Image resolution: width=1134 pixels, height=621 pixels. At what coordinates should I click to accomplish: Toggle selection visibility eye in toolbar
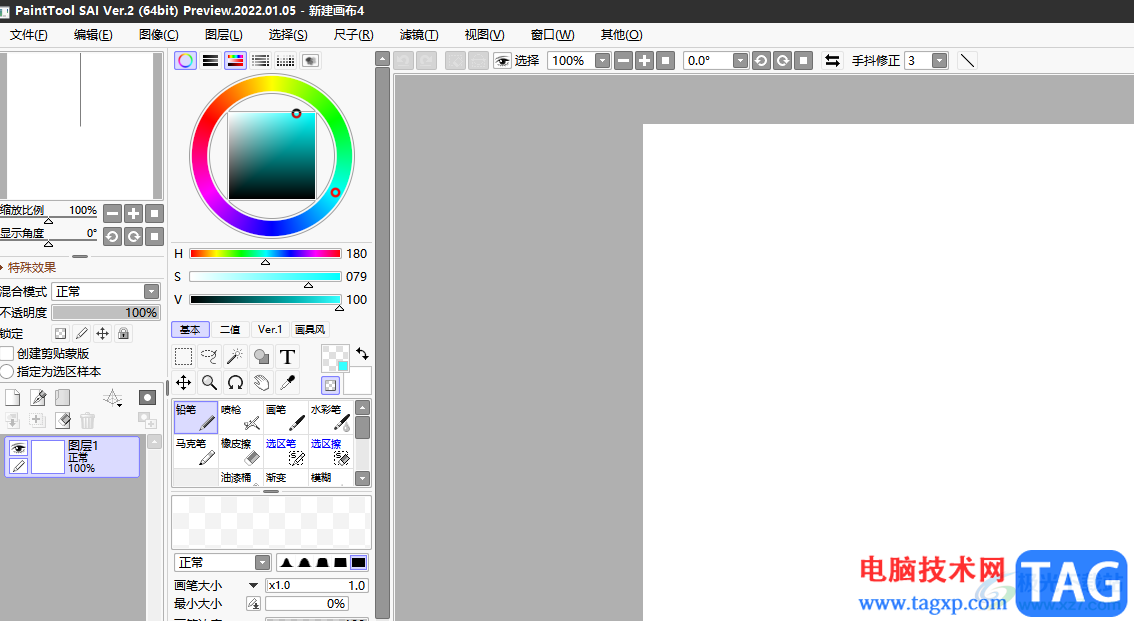click(x=502, y=61)
